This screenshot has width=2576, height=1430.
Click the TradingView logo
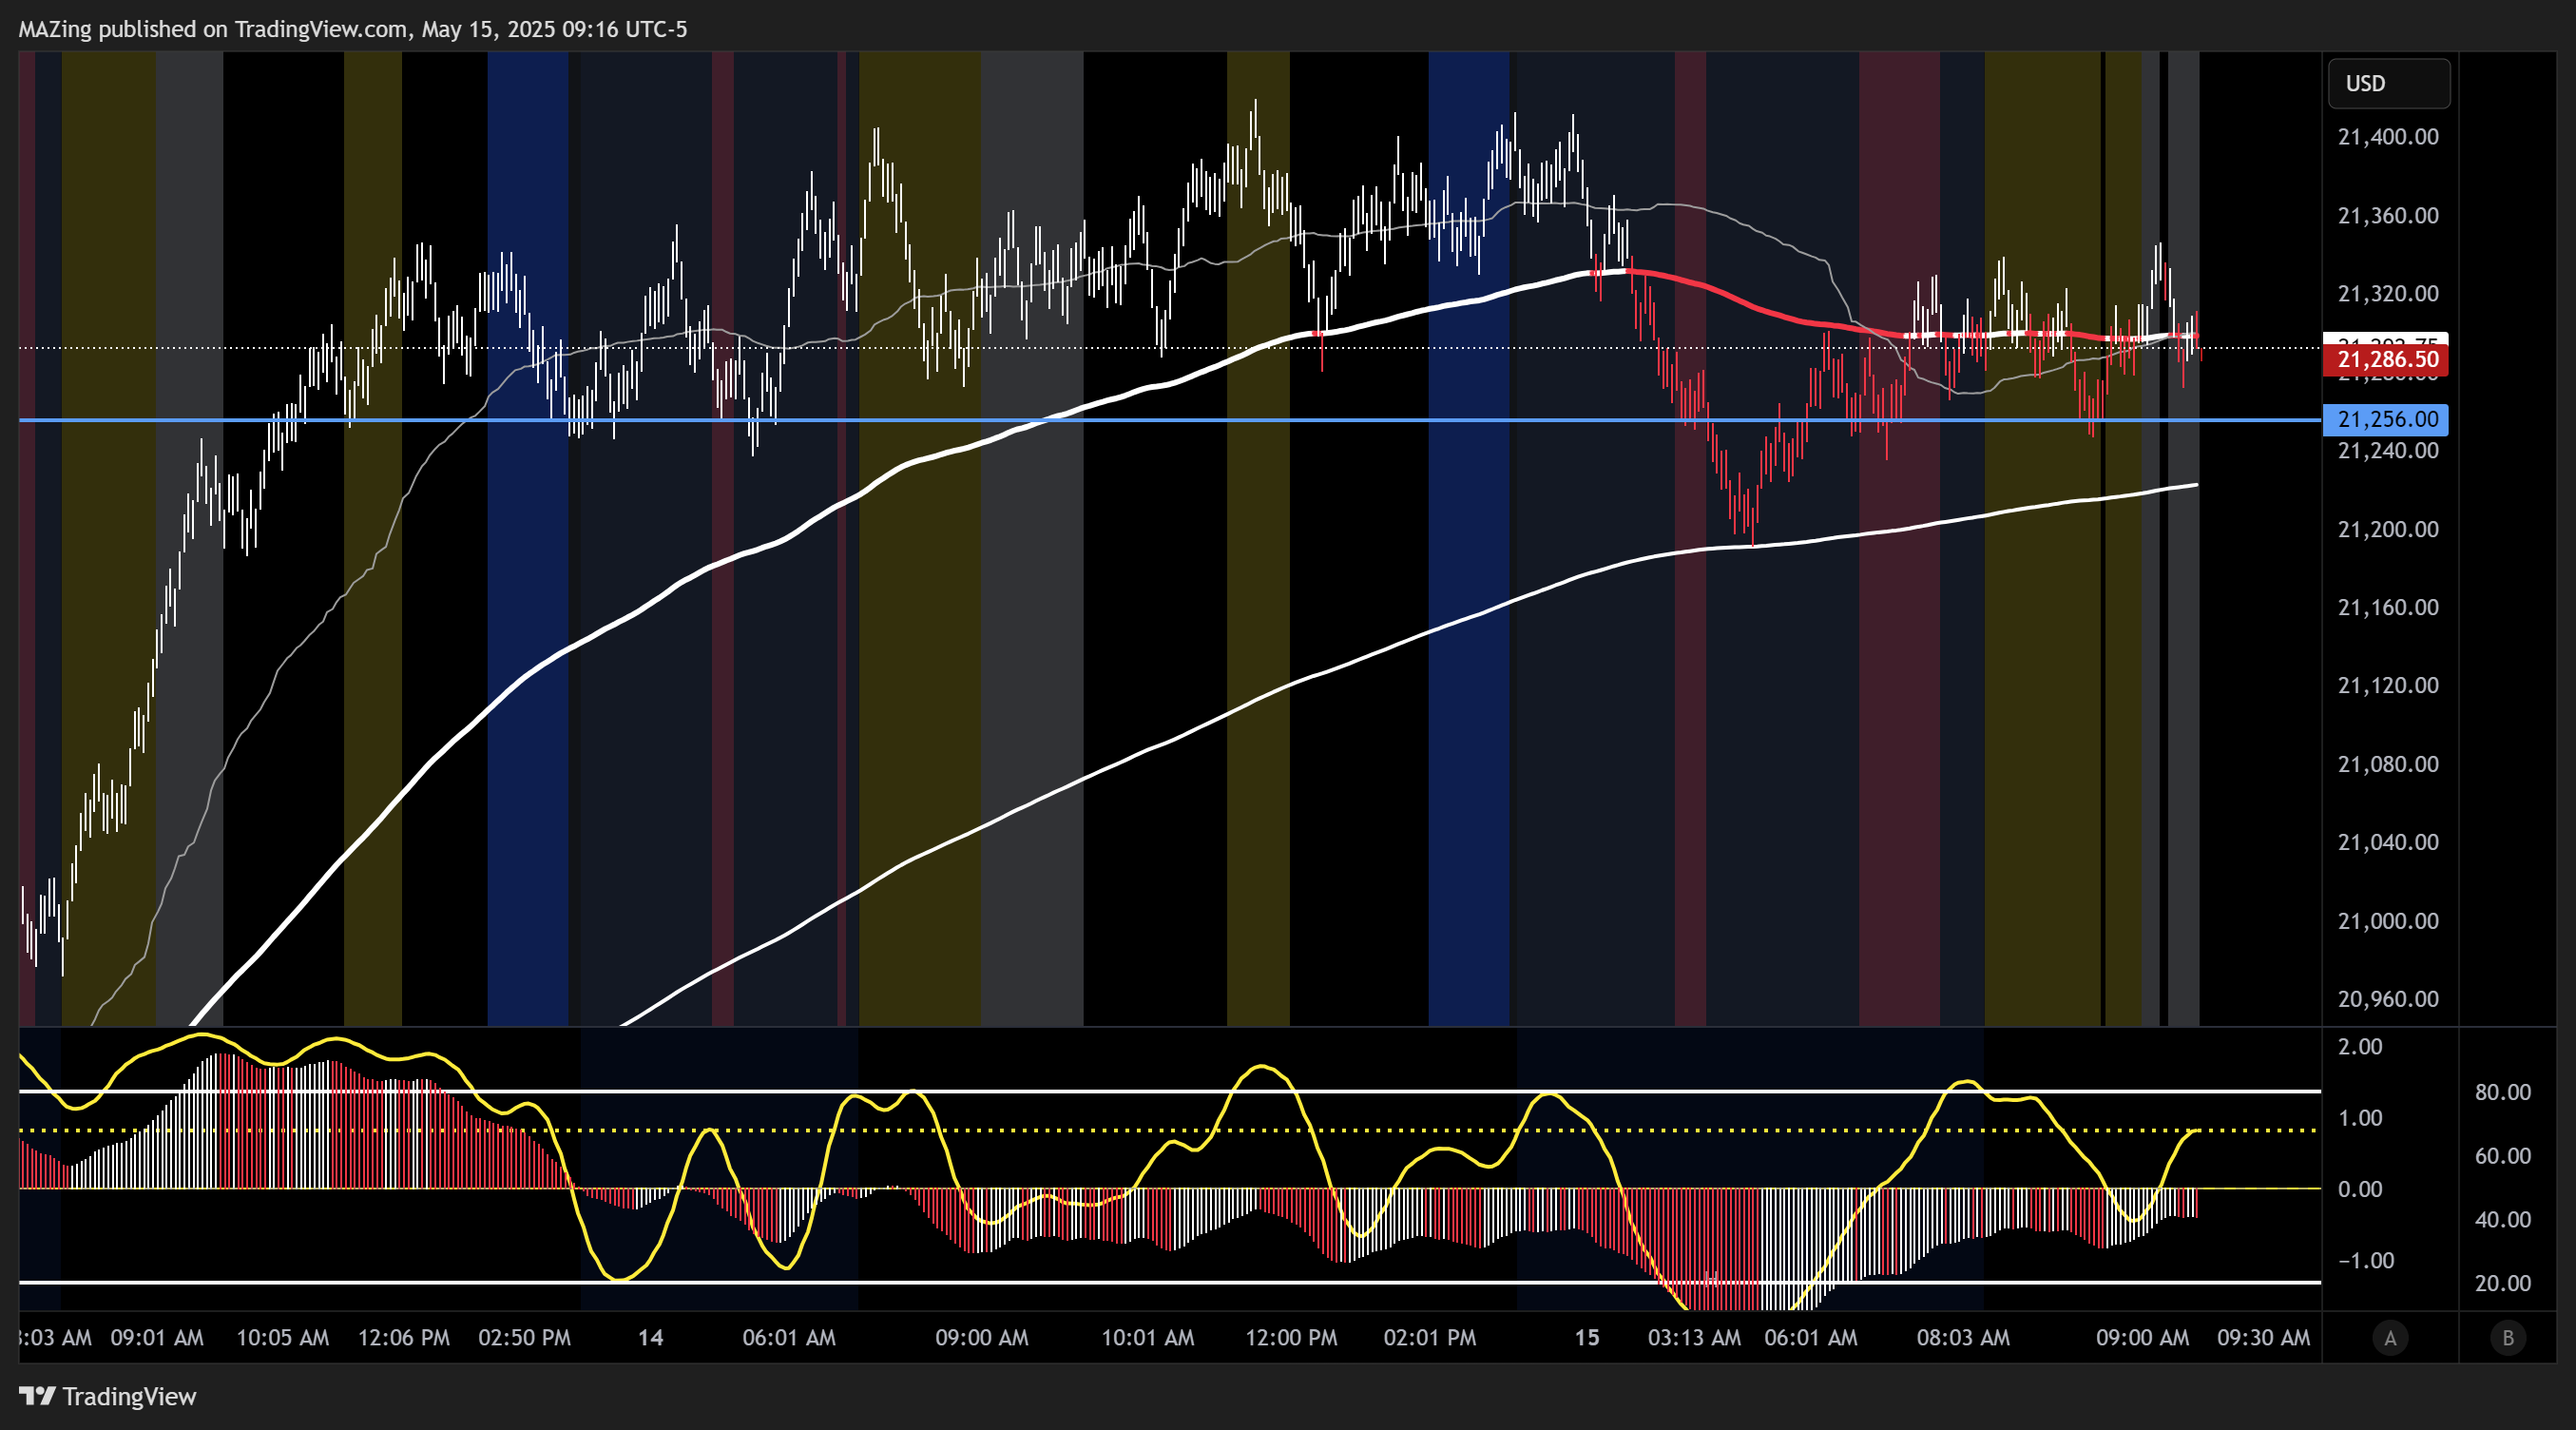tap(108, 1396)
